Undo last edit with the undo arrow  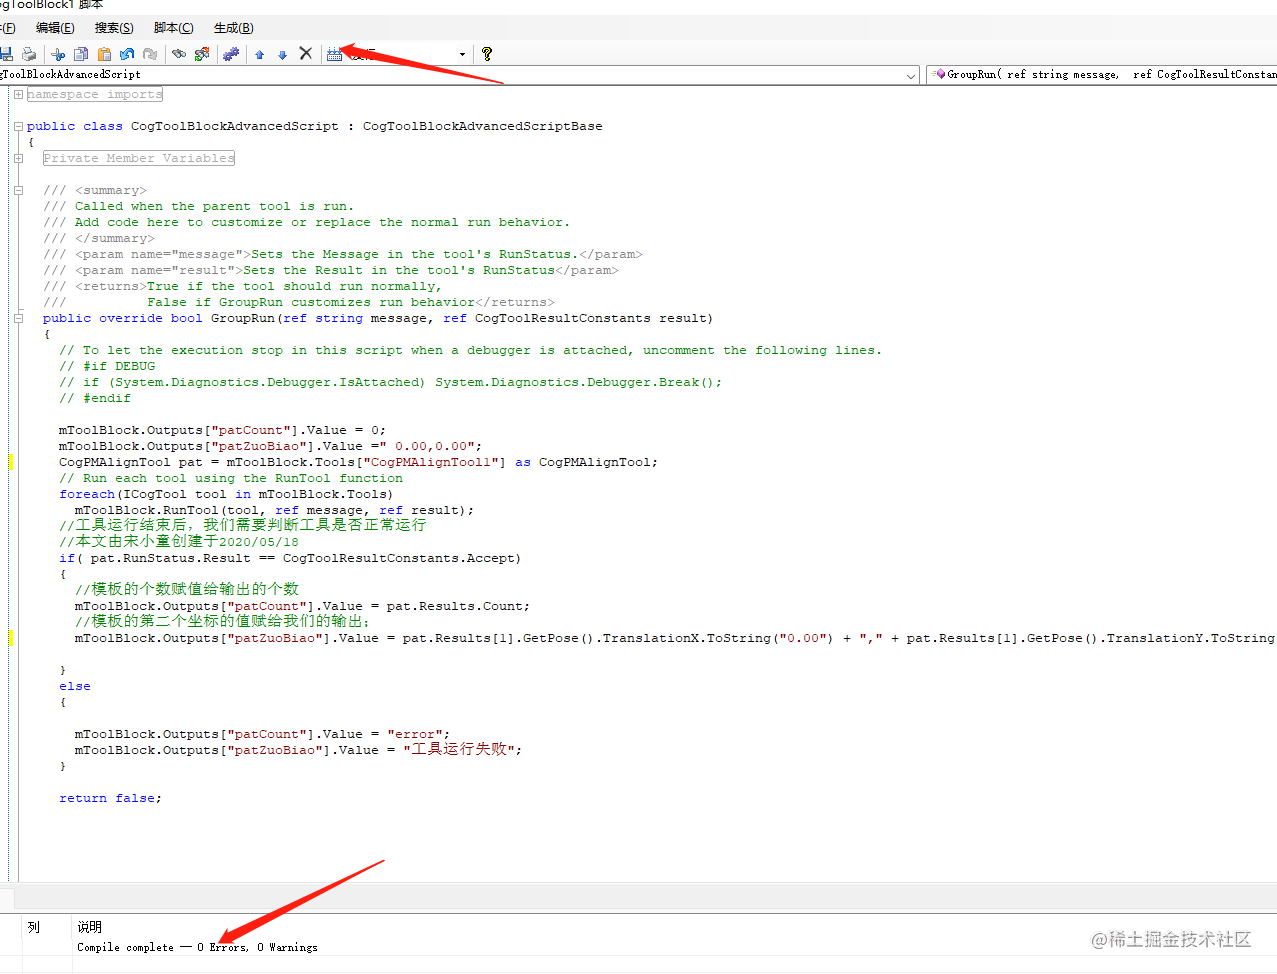point(127,54)
